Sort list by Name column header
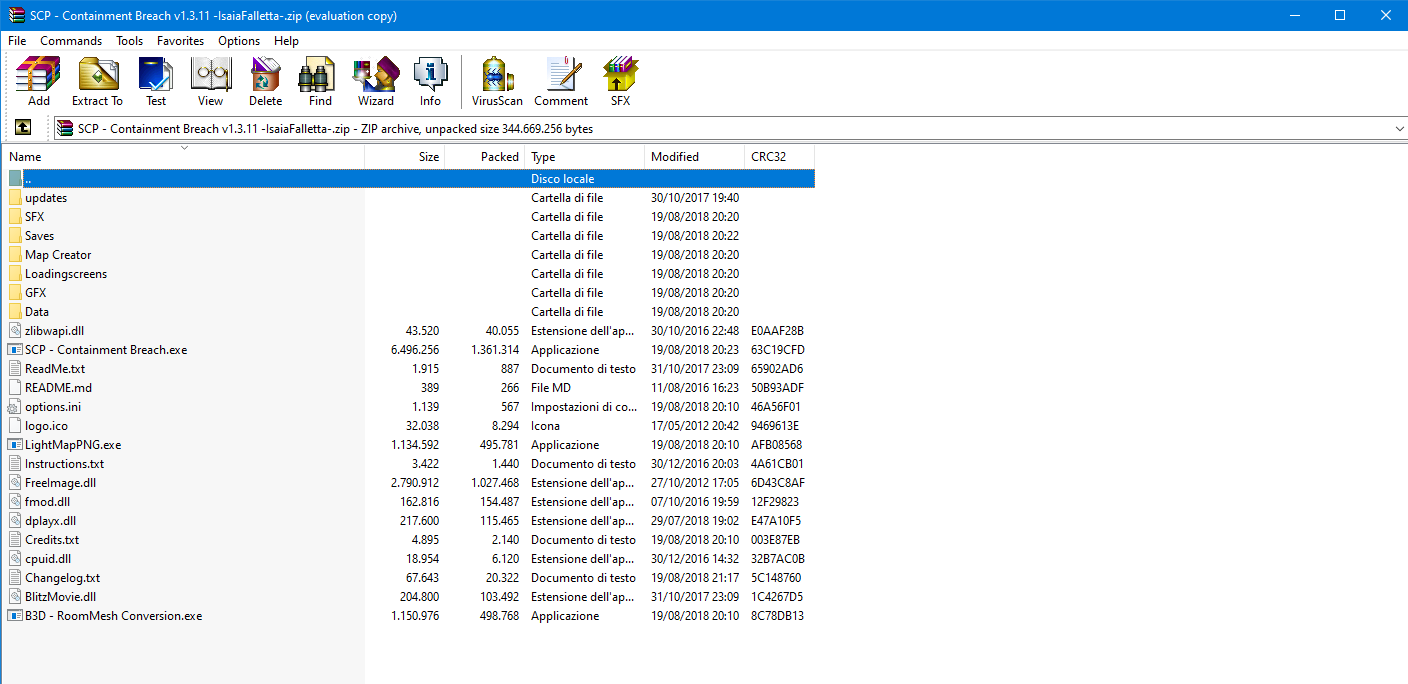The height and width of the screenshot is (684, 1408). click(184, 157)
